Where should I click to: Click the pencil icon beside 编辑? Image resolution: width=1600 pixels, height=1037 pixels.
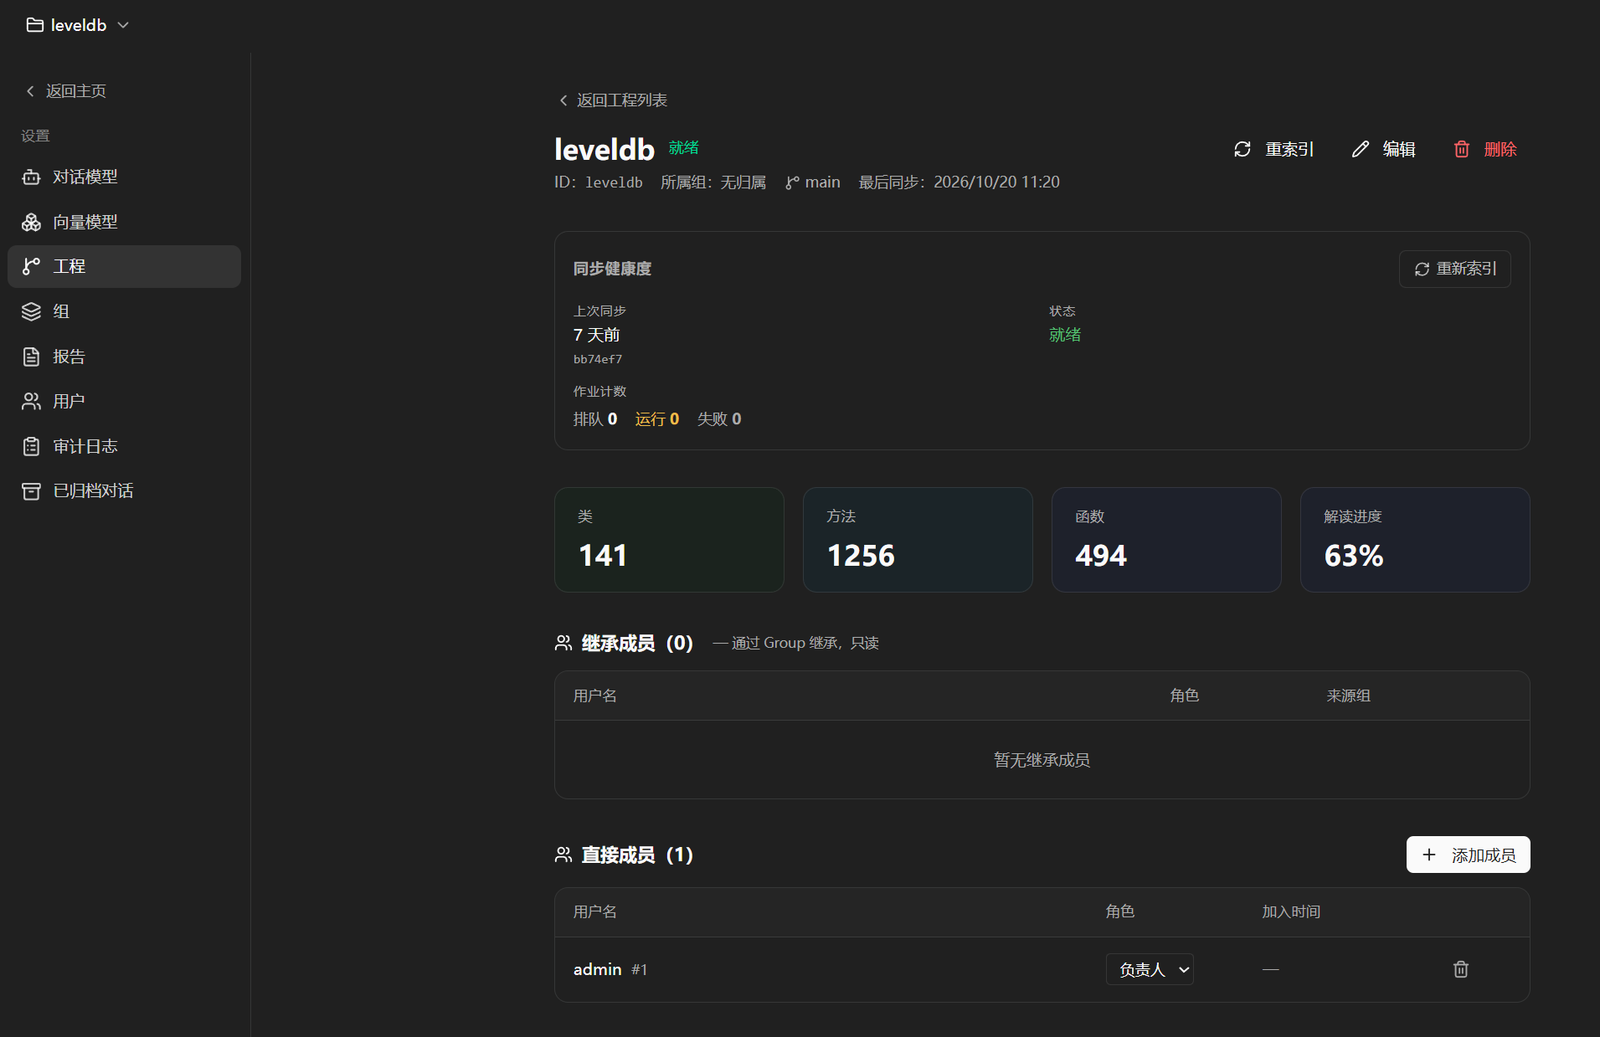click(x=1360, y=149)
